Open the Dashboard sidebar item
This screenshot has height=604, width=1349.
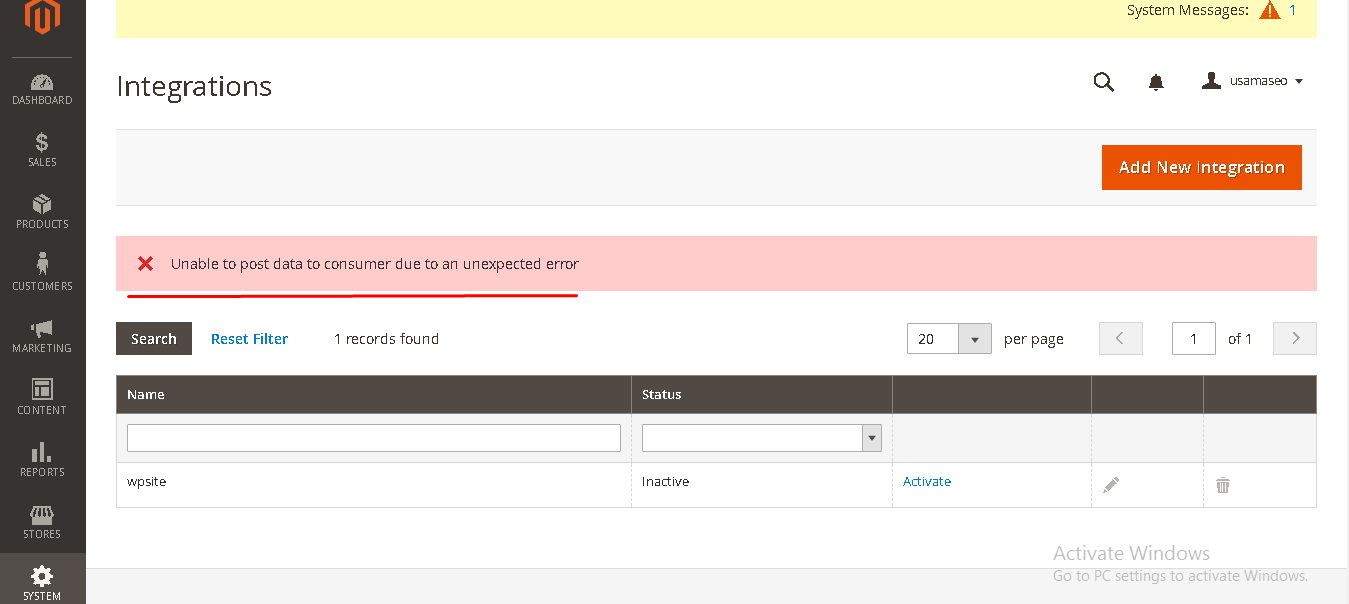[x=42, y=89]
